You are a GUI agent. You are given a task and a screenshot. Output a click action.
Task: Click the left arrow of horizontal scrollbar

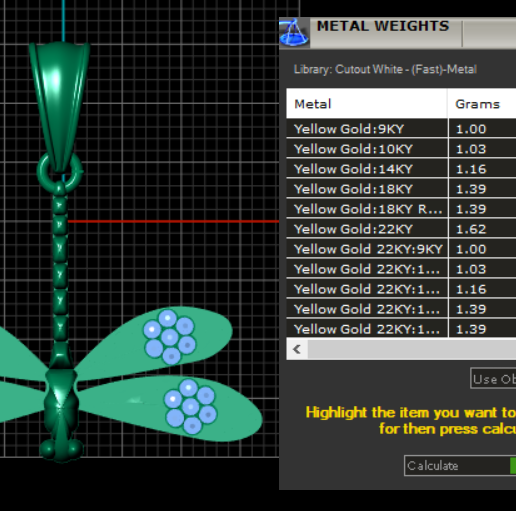297,349
